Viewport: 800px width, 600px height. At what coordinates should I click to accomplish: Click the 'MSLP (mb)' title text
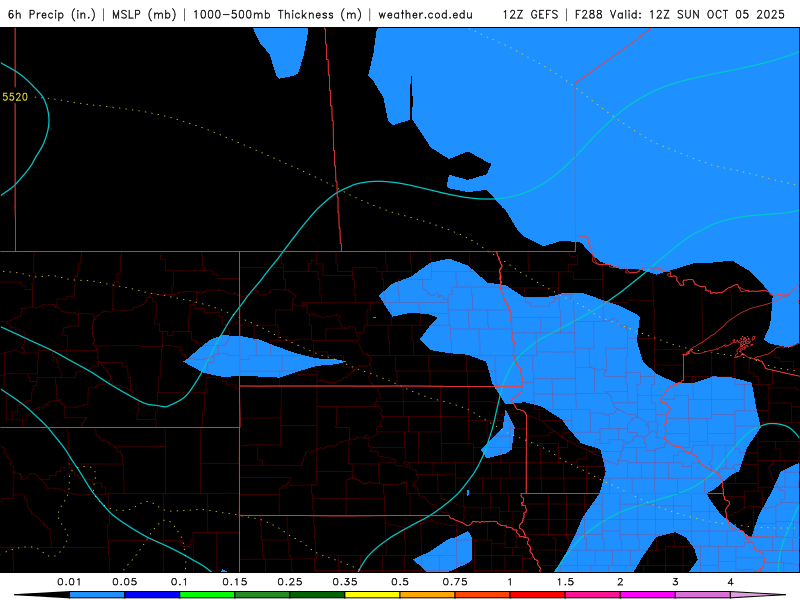pos(144,15)
